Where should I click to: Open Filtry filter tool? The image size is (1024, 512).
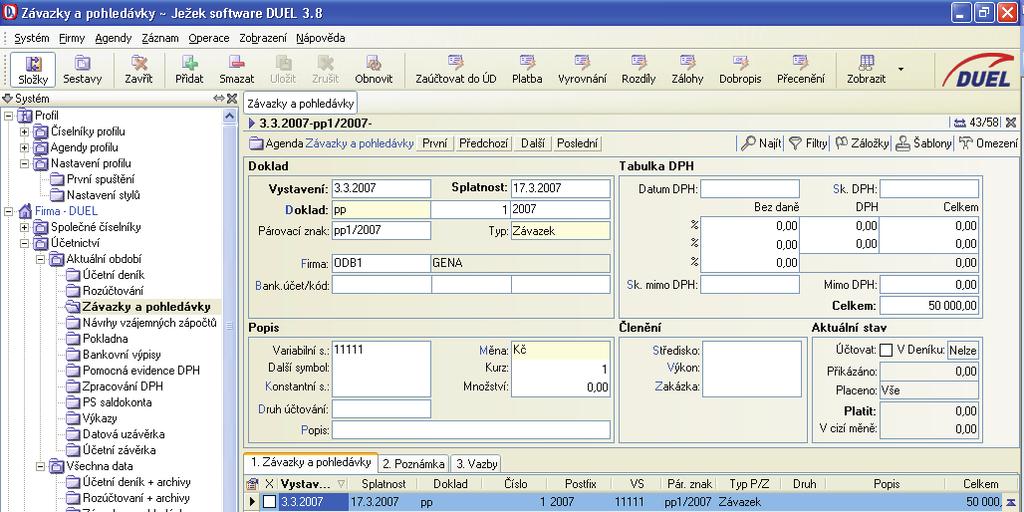coord(808,144)
